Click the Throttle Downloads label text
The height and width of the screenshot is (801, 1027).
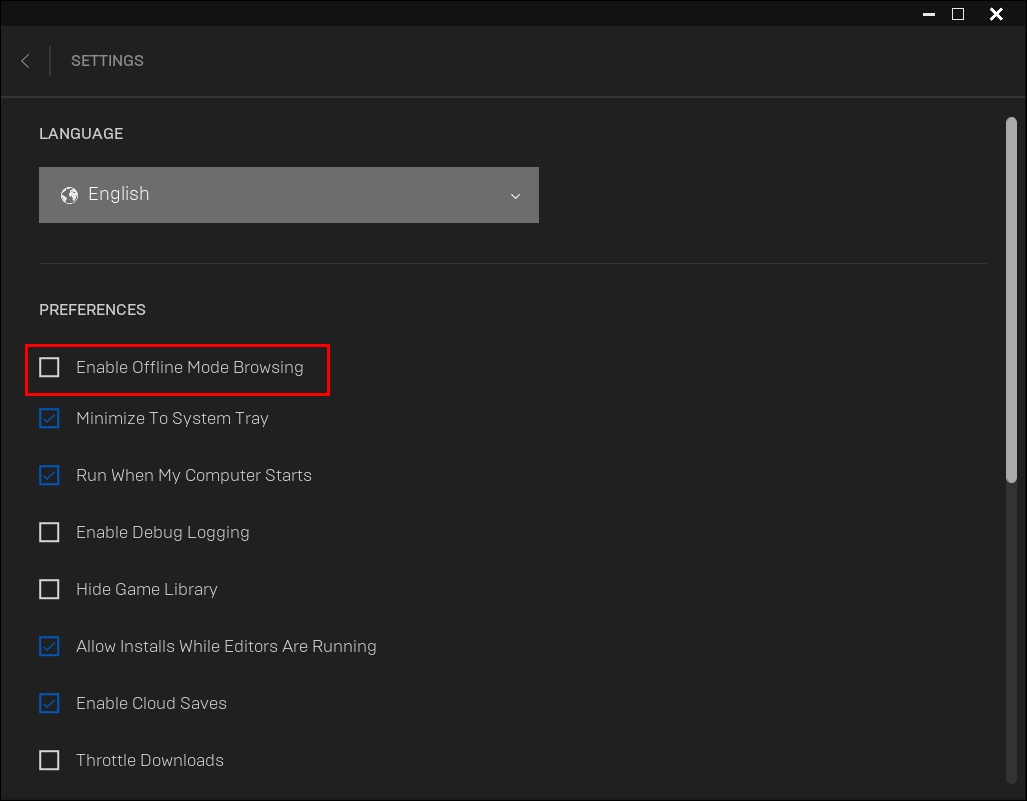click(149, 760)
